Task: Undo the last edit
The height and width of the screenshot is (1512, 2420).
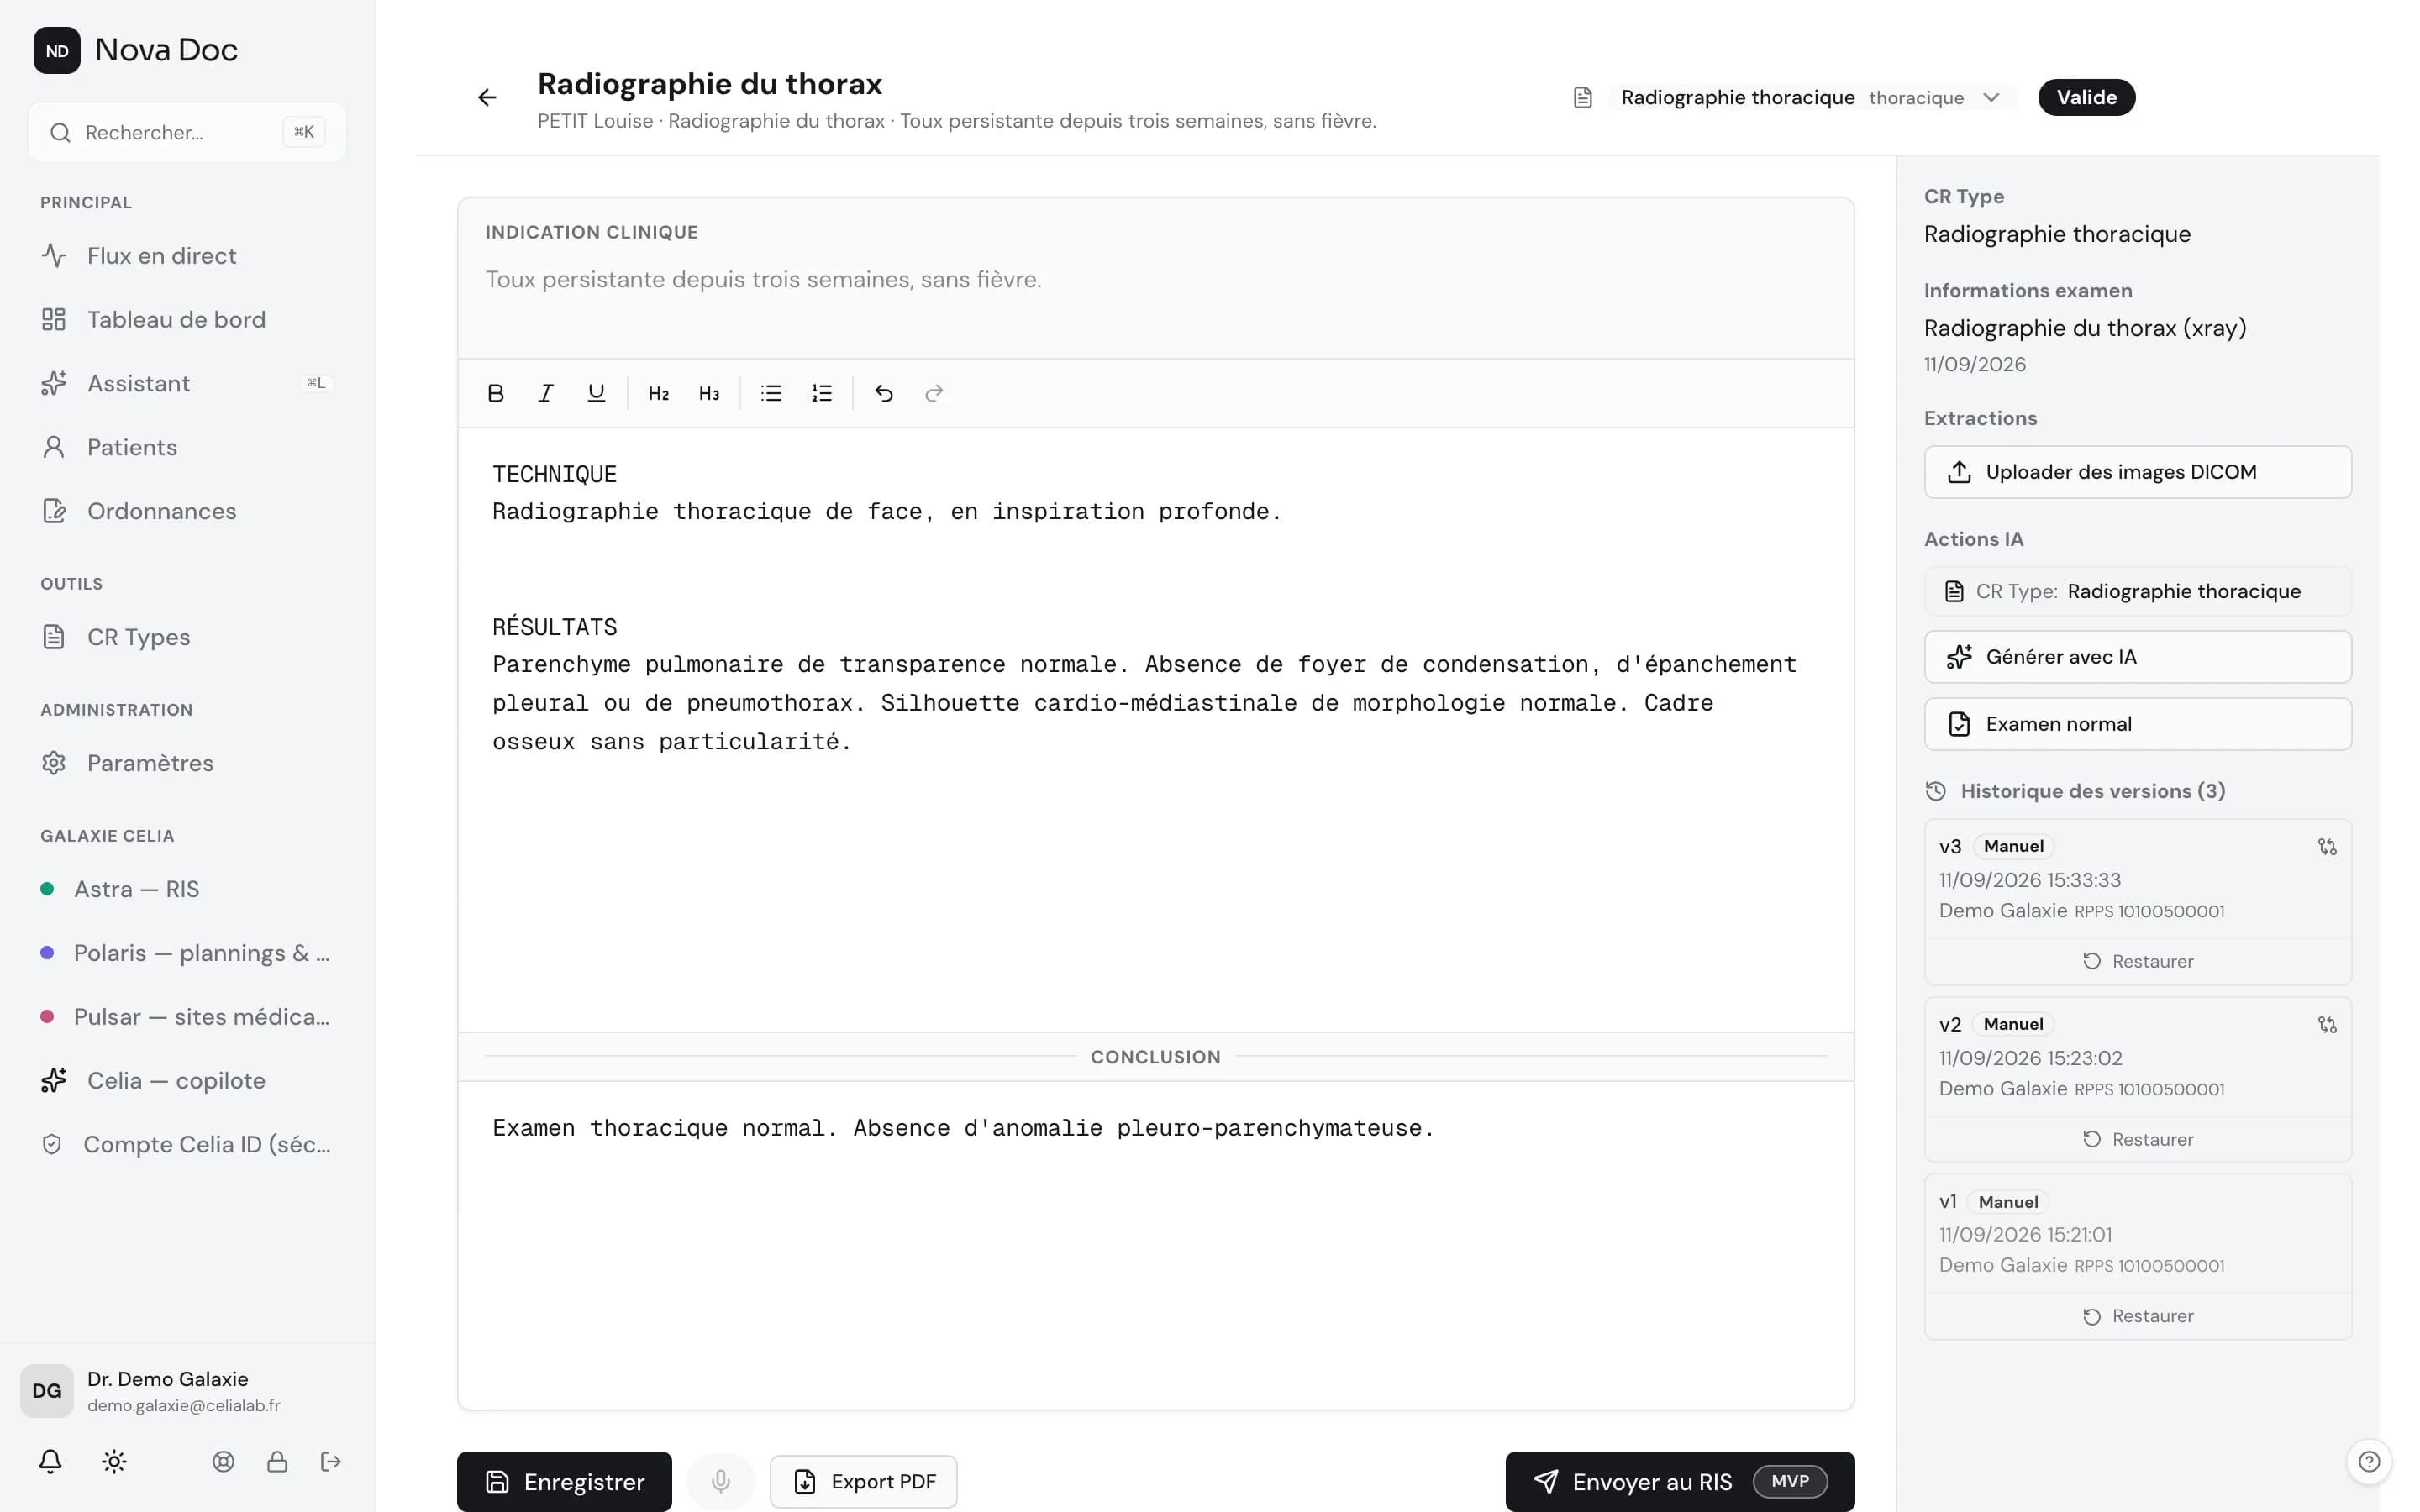Action: coord(884,393)
